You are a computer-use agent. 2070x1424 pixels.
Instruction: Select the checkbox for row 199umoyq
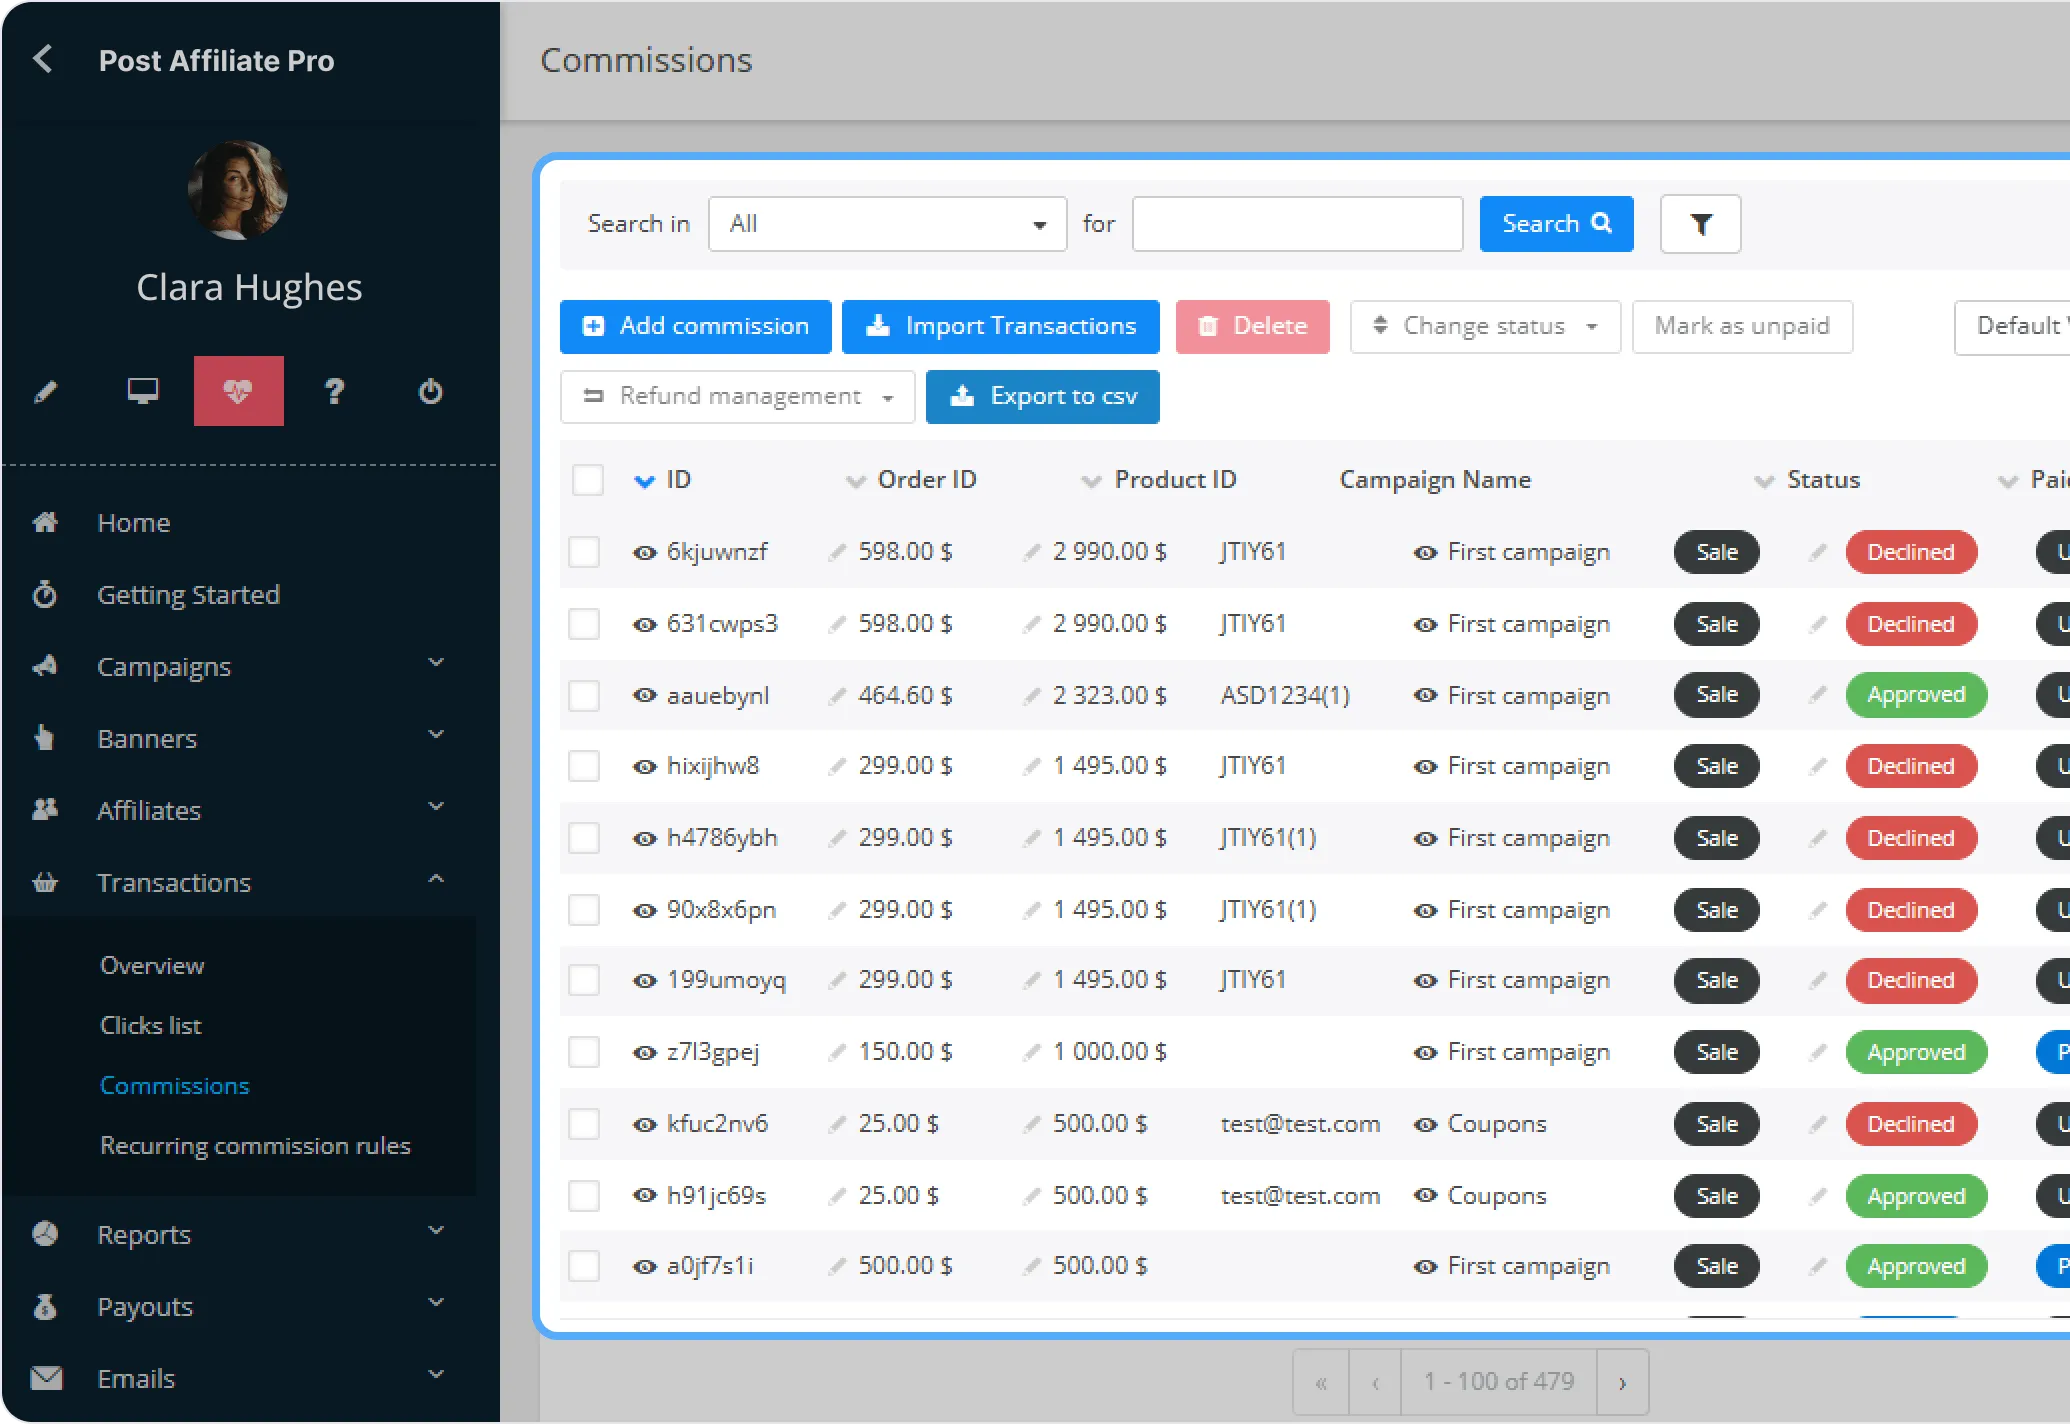coord(584,980)
